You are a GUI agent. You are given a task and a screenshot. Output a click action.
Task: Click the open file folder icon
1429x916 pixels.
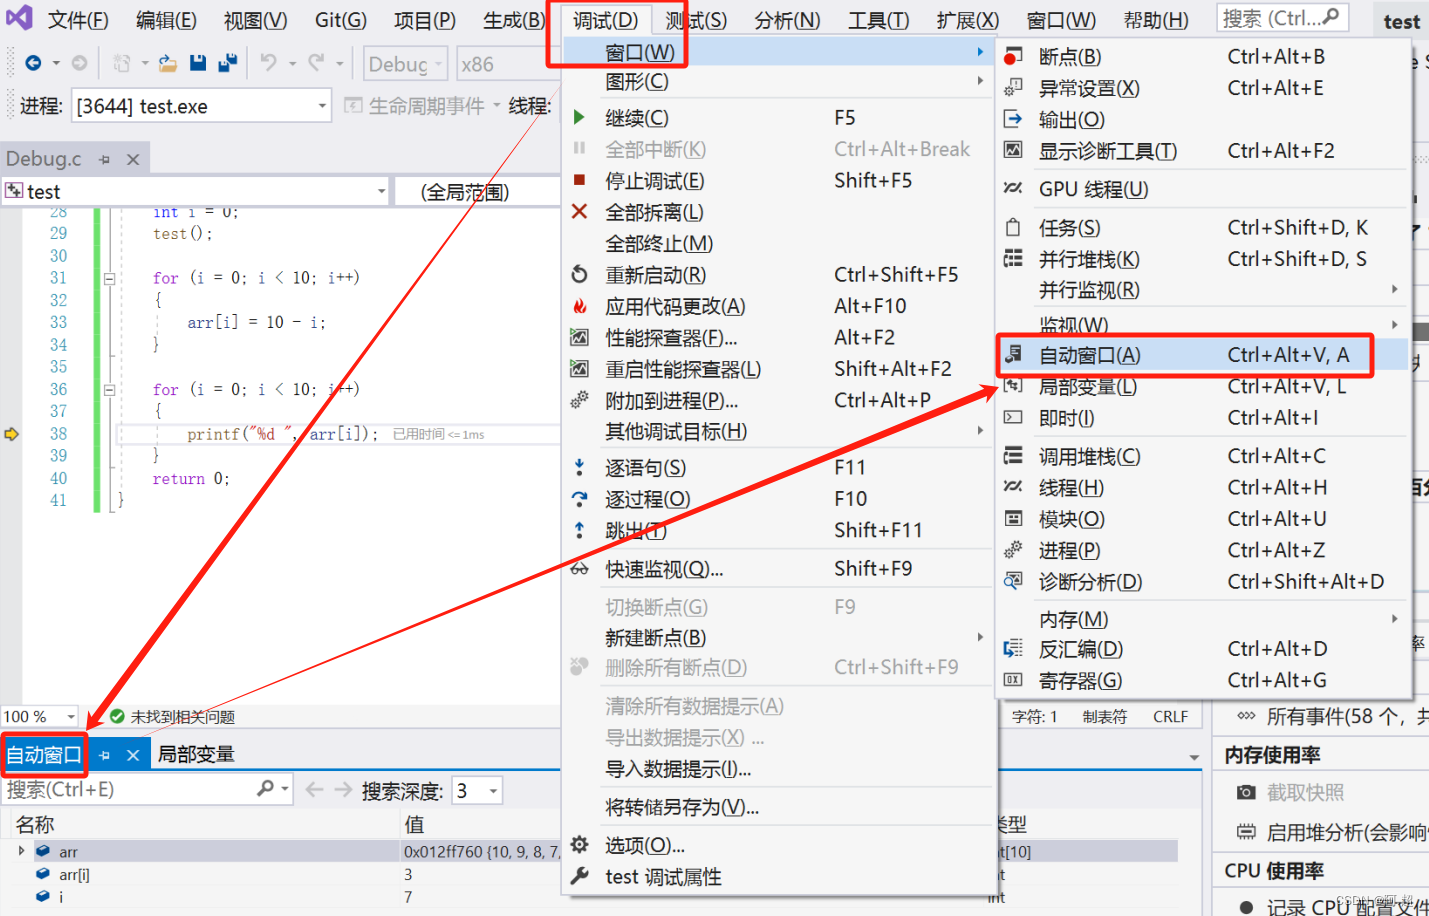coord(168,63)
